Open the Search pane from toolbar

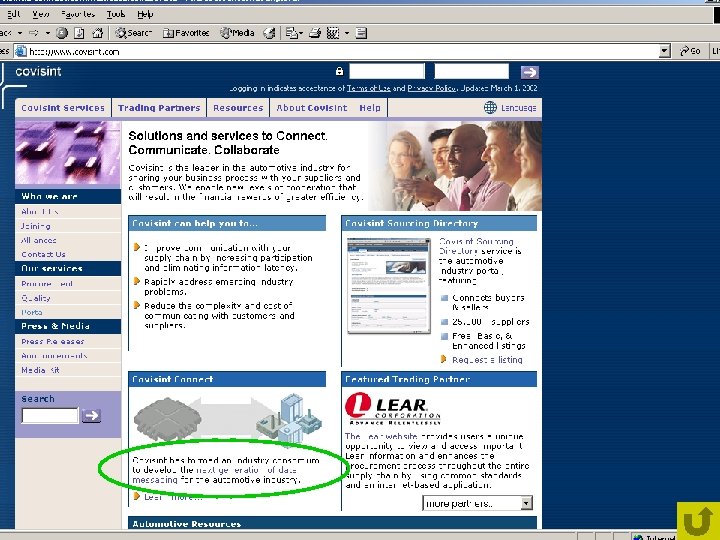pyautogui.click(x=133, y=33)
